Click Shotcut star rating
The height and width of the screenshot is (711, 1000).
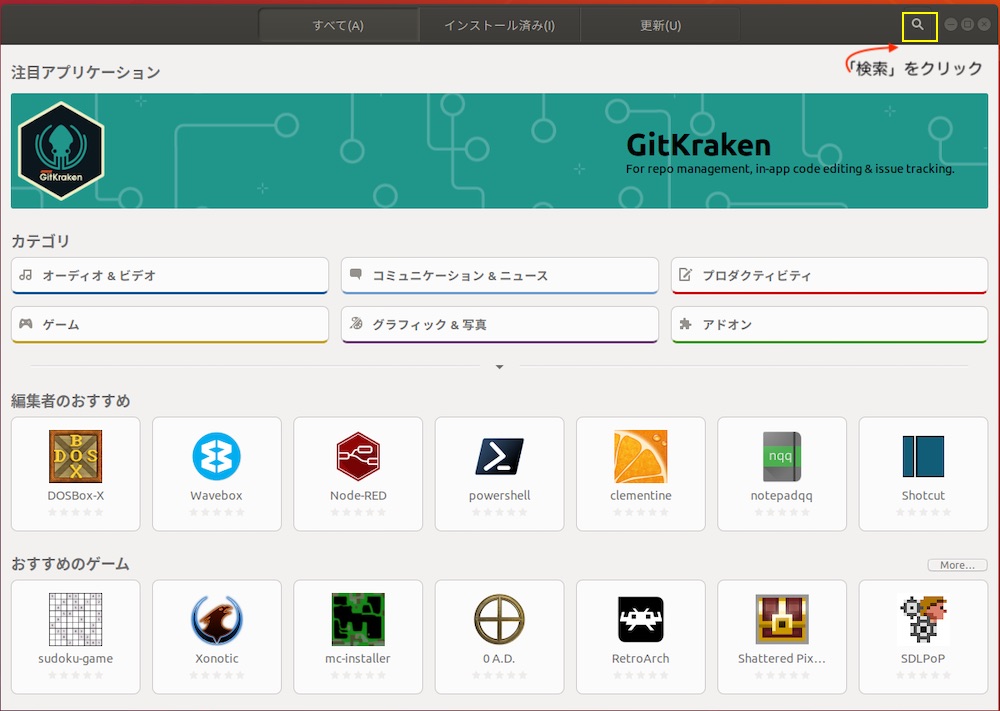pyautogui.click(x=923, y=512)
